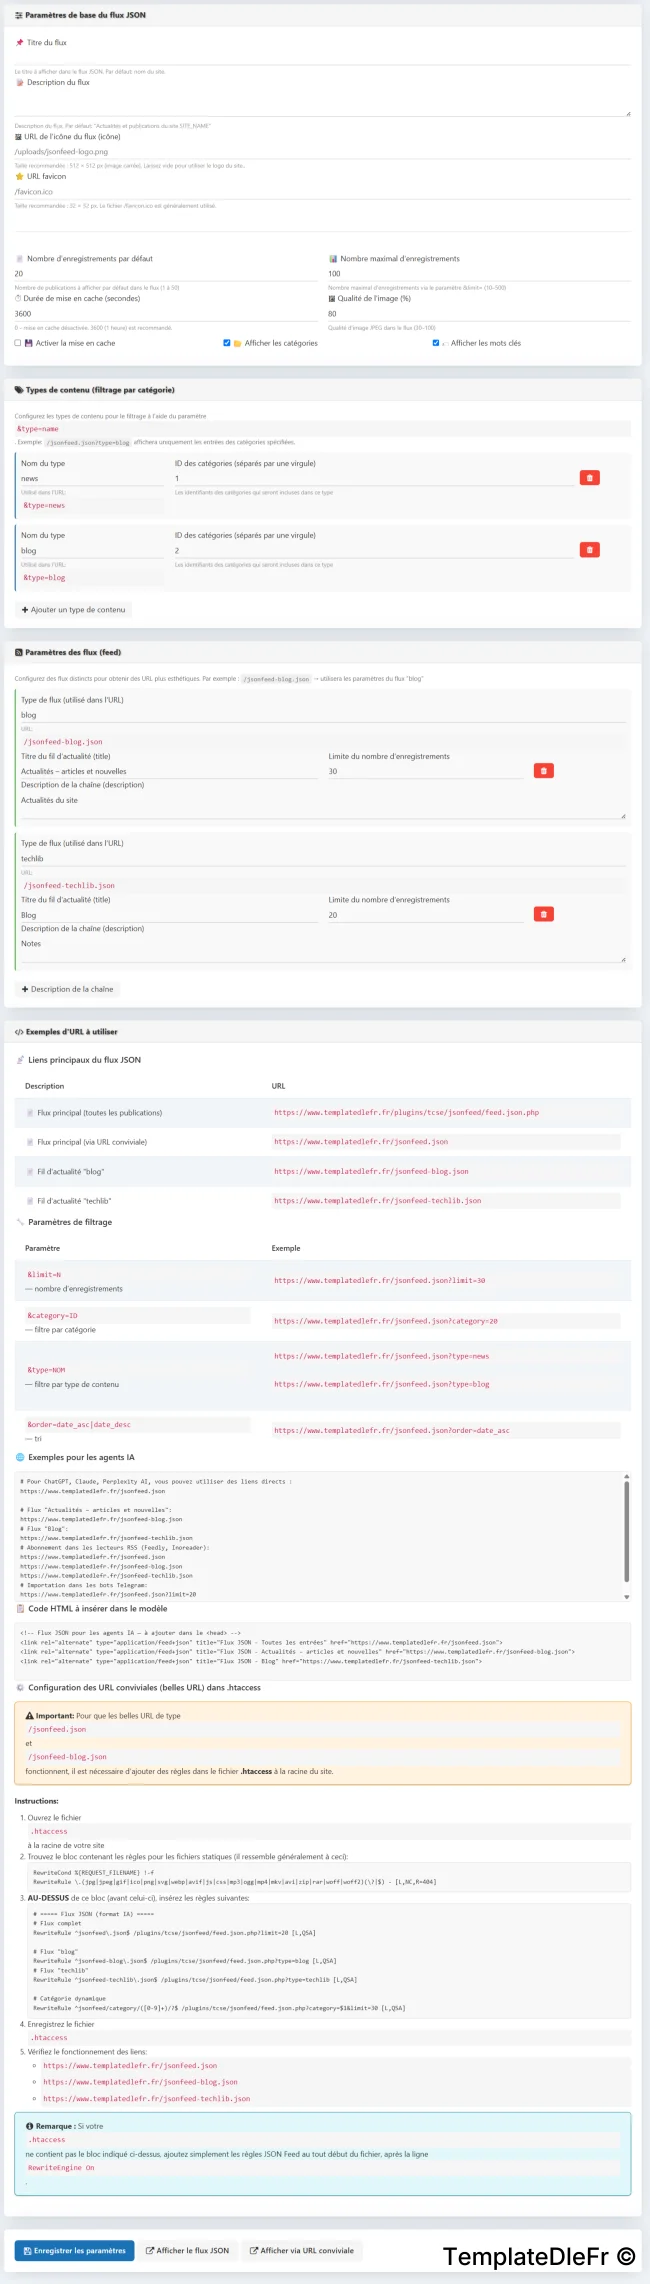
Task: Click the "Durée de mise en cache" field
Action: coord(166,314)
